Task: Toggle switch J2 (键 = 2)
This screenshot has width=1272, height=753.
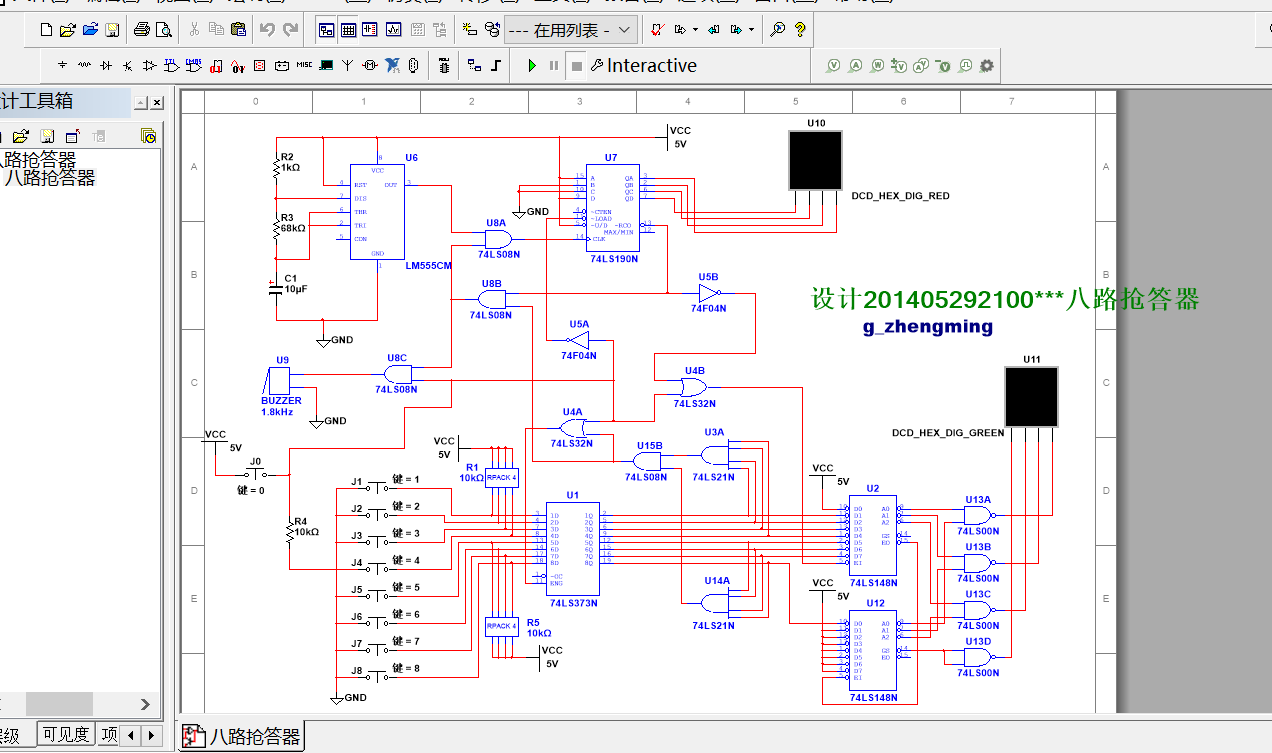Action: (376, 514)
